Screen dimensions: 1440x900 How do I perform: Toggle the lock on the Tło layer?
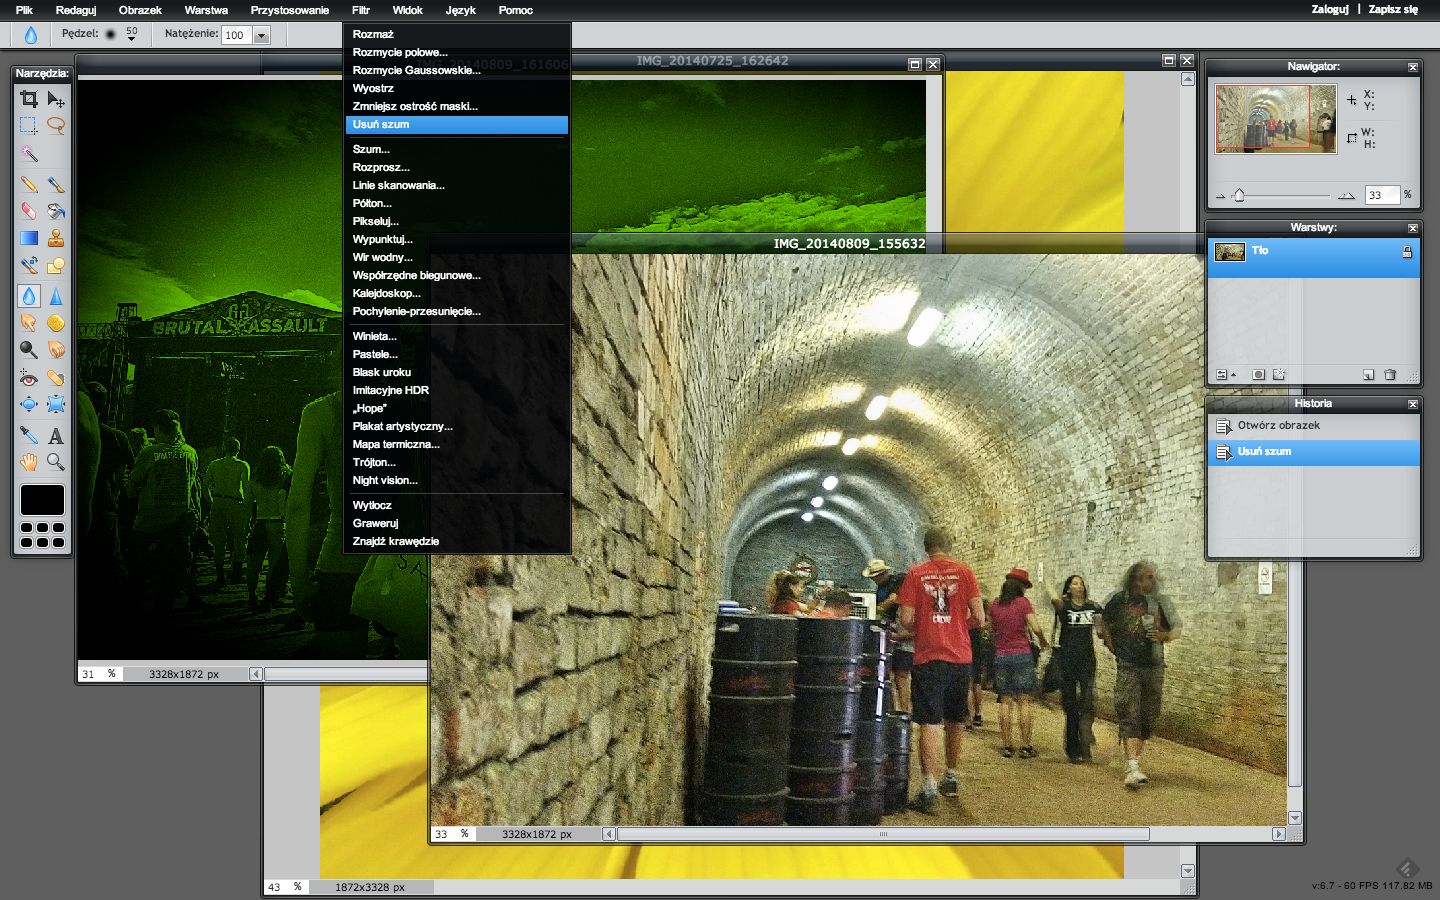(x=1407, y=252)
